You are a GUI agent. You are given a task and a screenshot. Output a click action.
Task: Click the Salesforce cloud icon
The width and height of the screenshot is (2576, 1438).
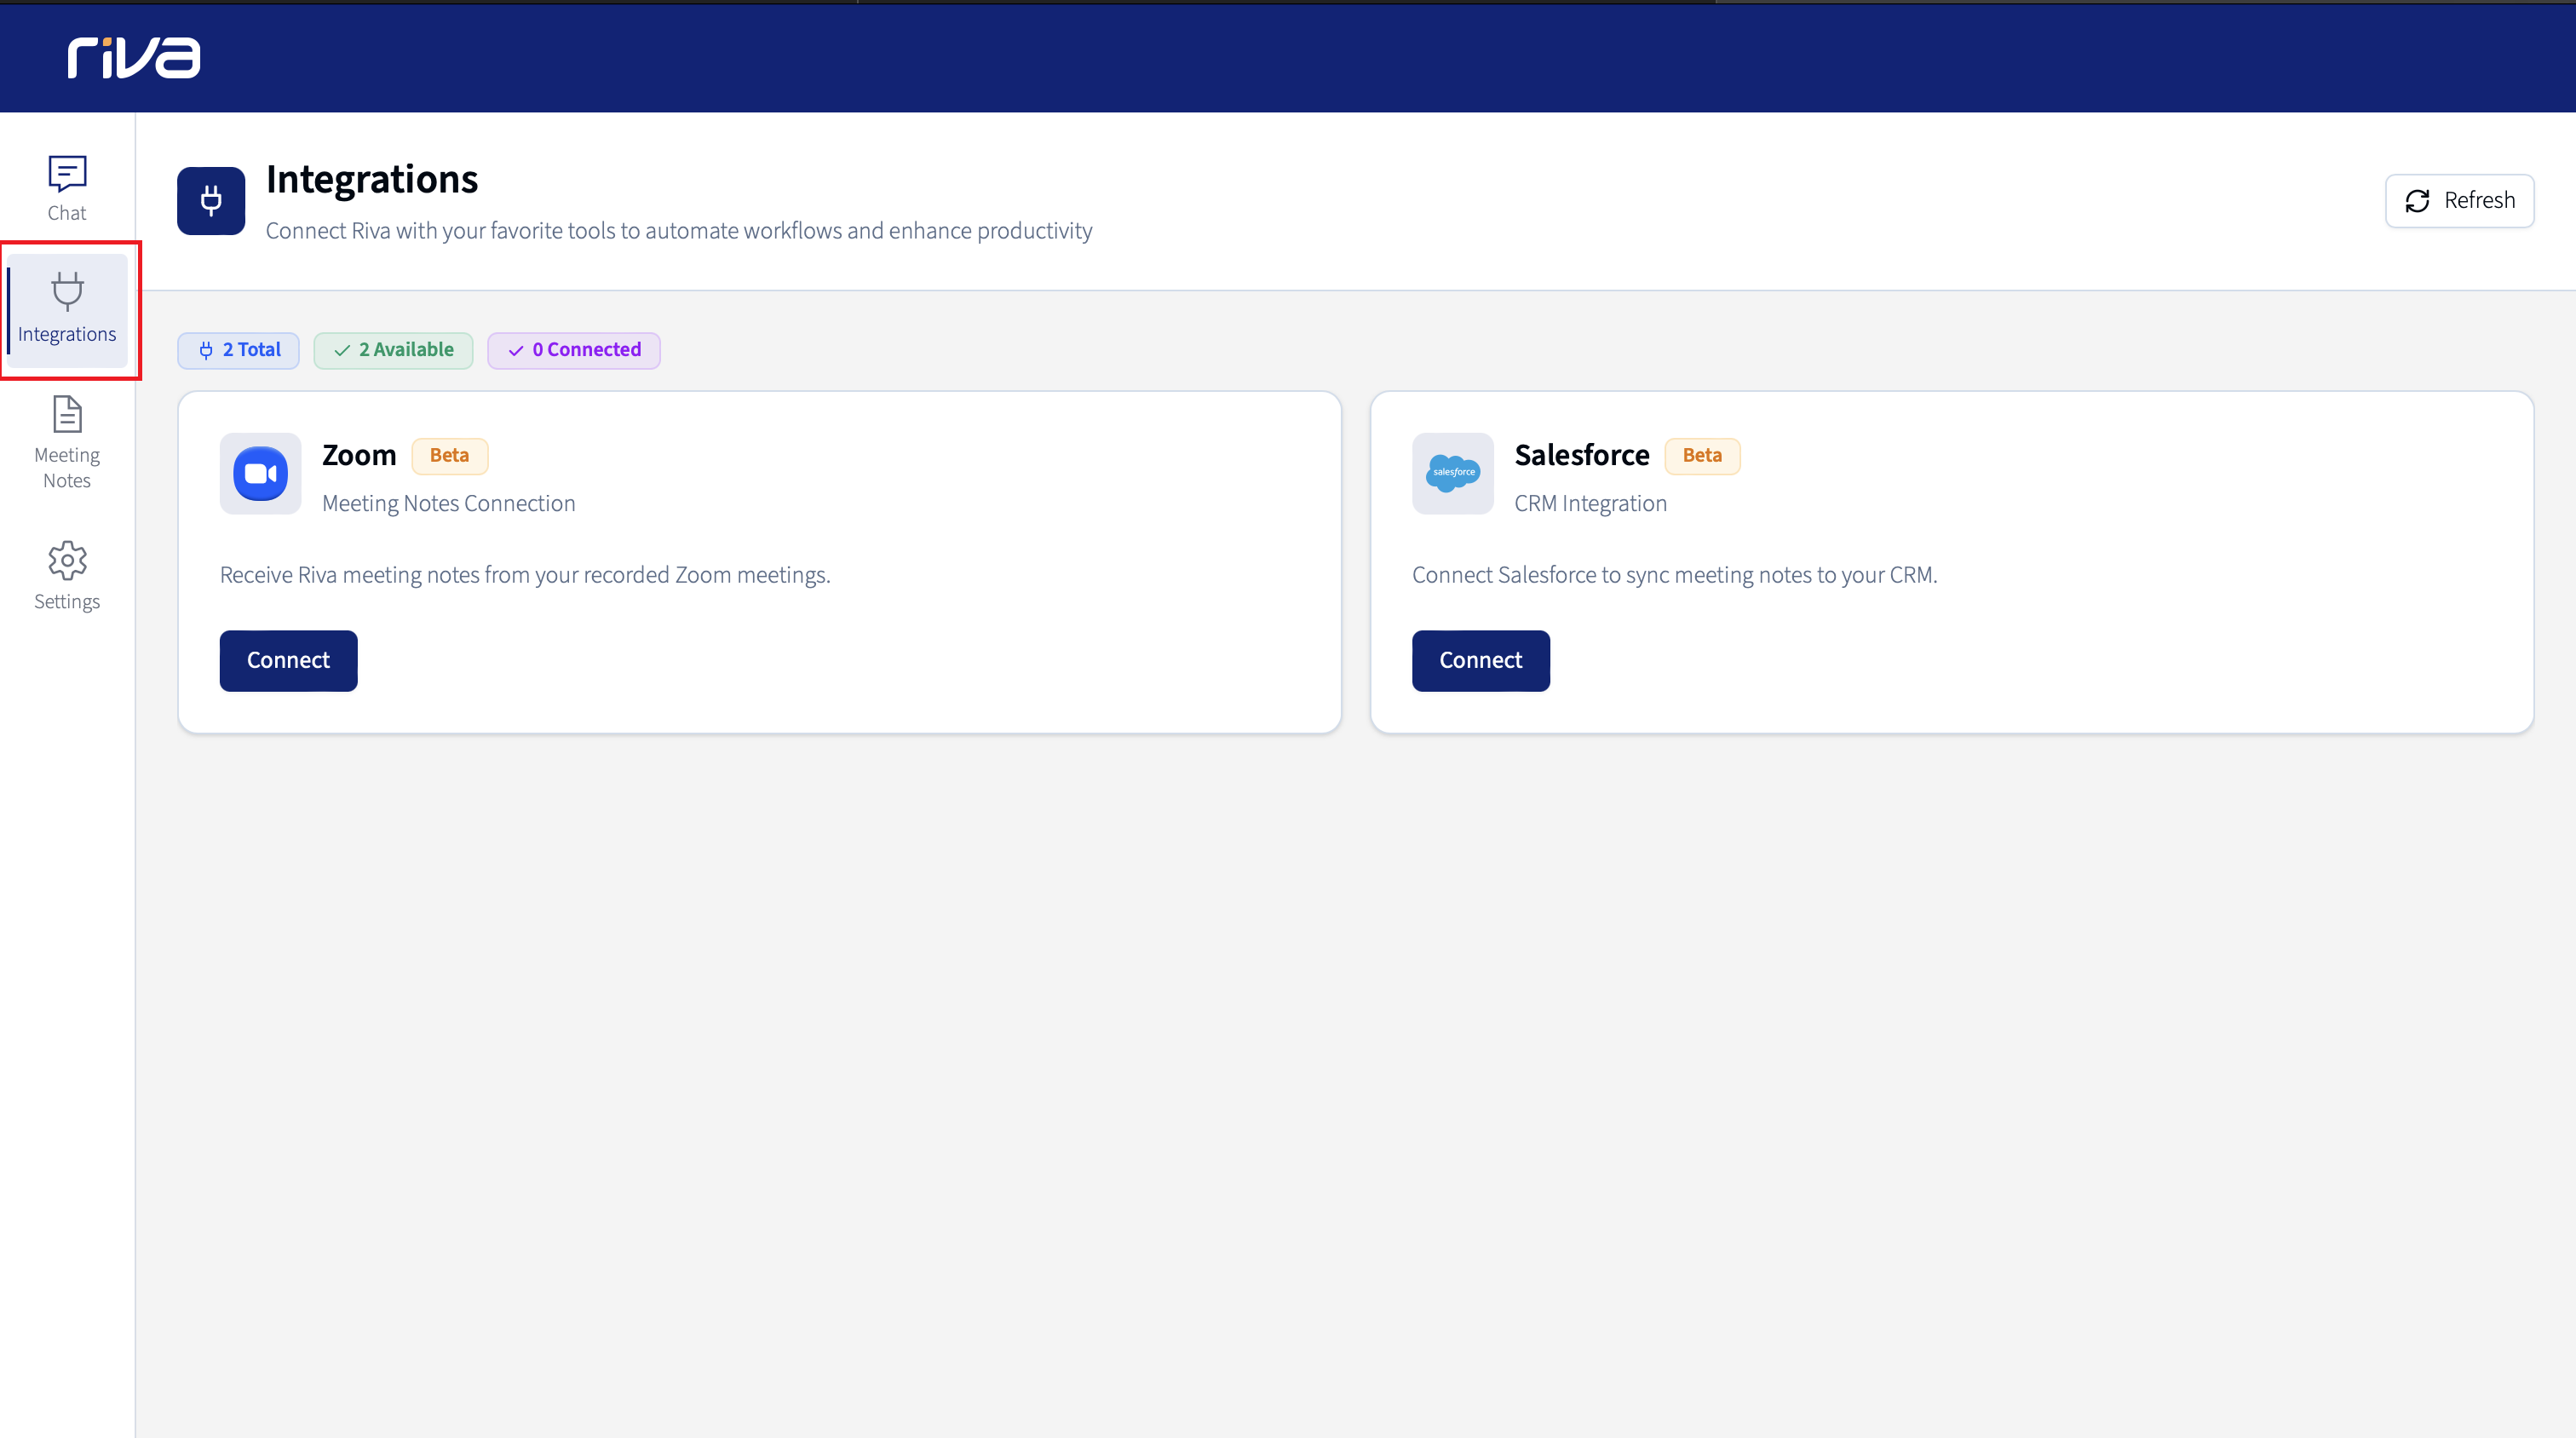(x=1453, y=474)
